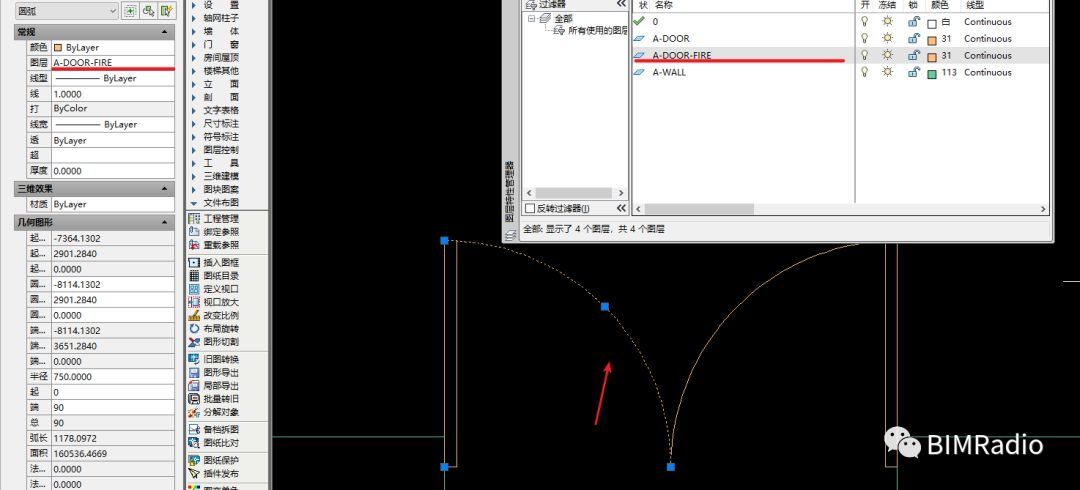Click the 所有使用的图层 filter node
Screen dimensions: 1080x490
pos(591,30)
